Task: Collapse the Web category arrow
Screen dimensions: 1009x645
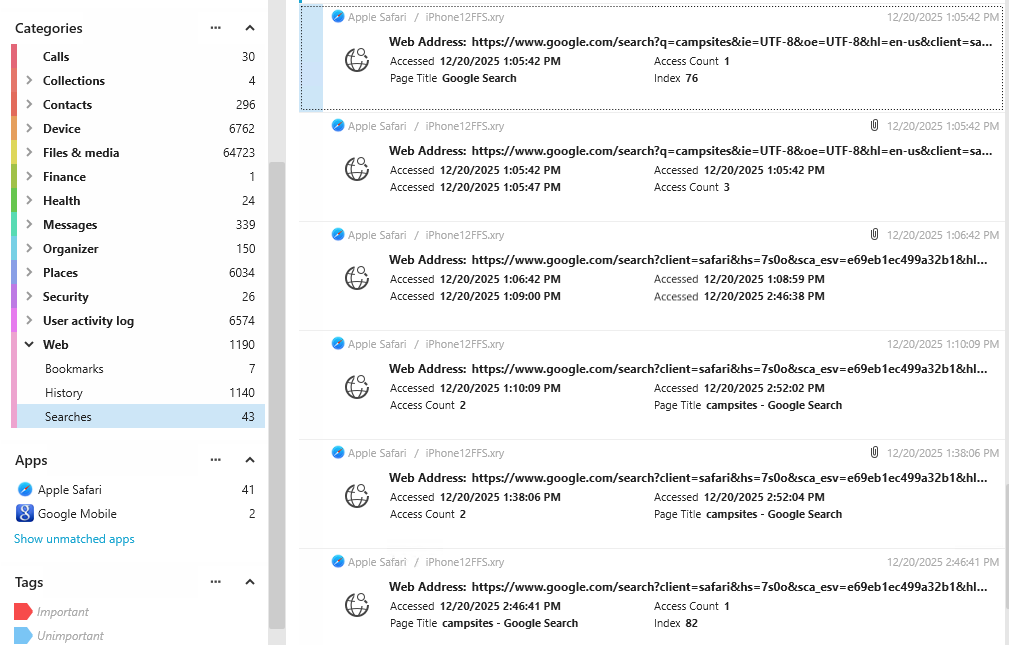Action: tap(29, 344)
